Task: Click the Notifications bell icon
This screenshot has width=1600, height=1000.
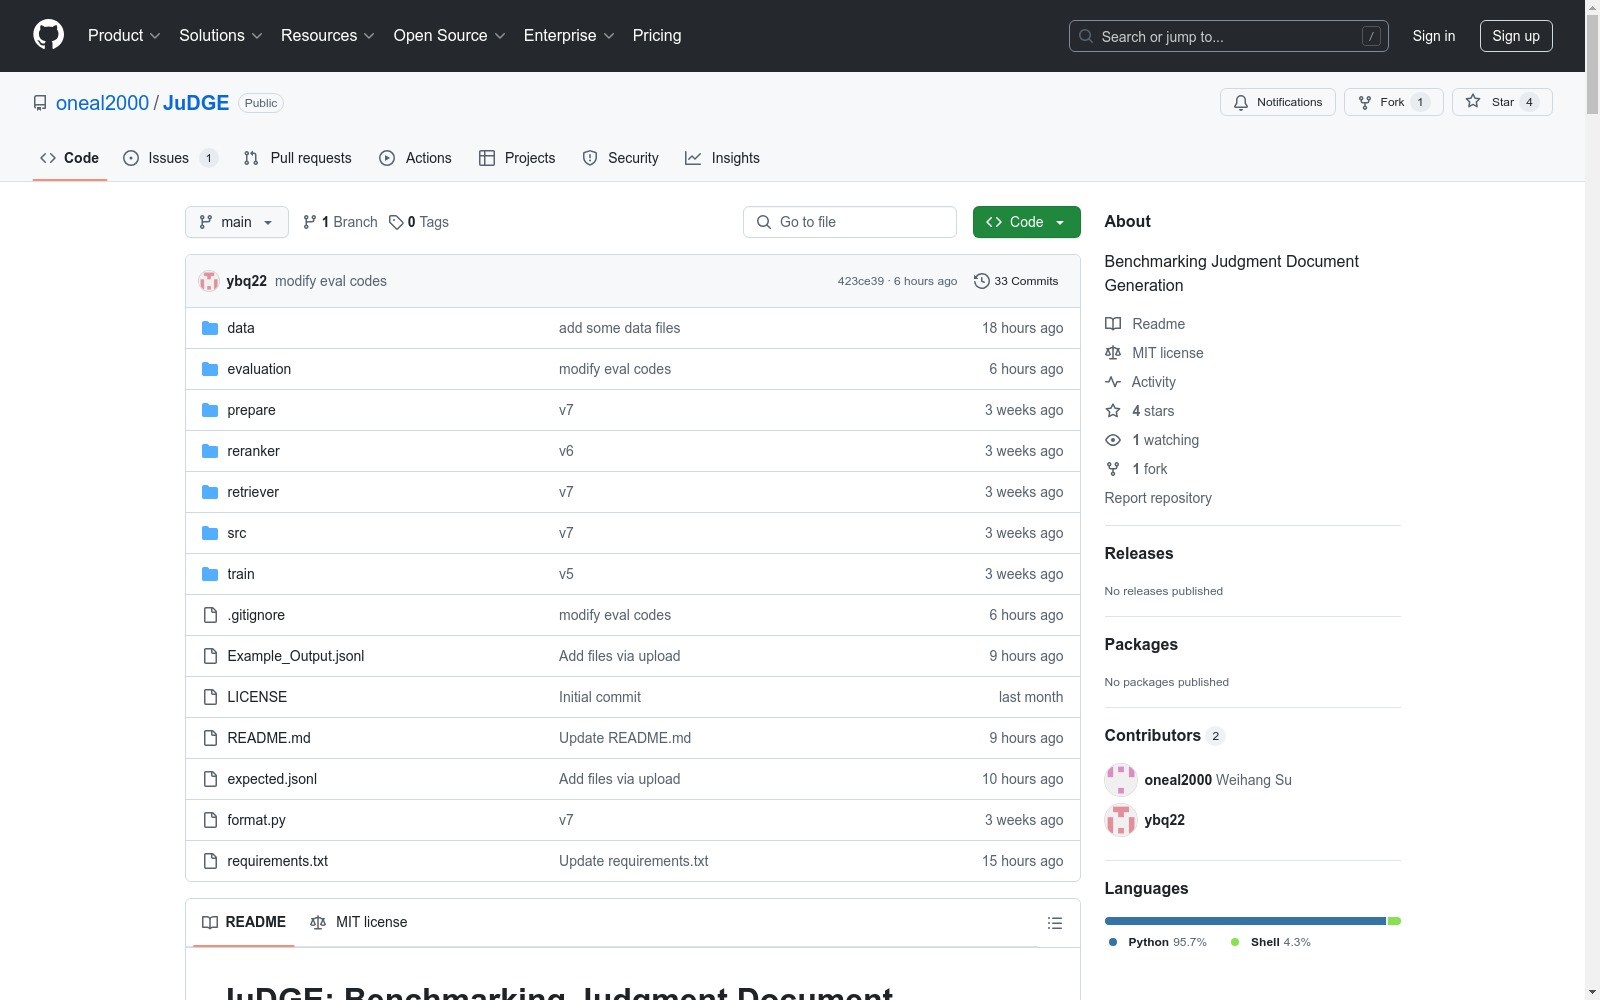Action: [x=1241, y=102]
